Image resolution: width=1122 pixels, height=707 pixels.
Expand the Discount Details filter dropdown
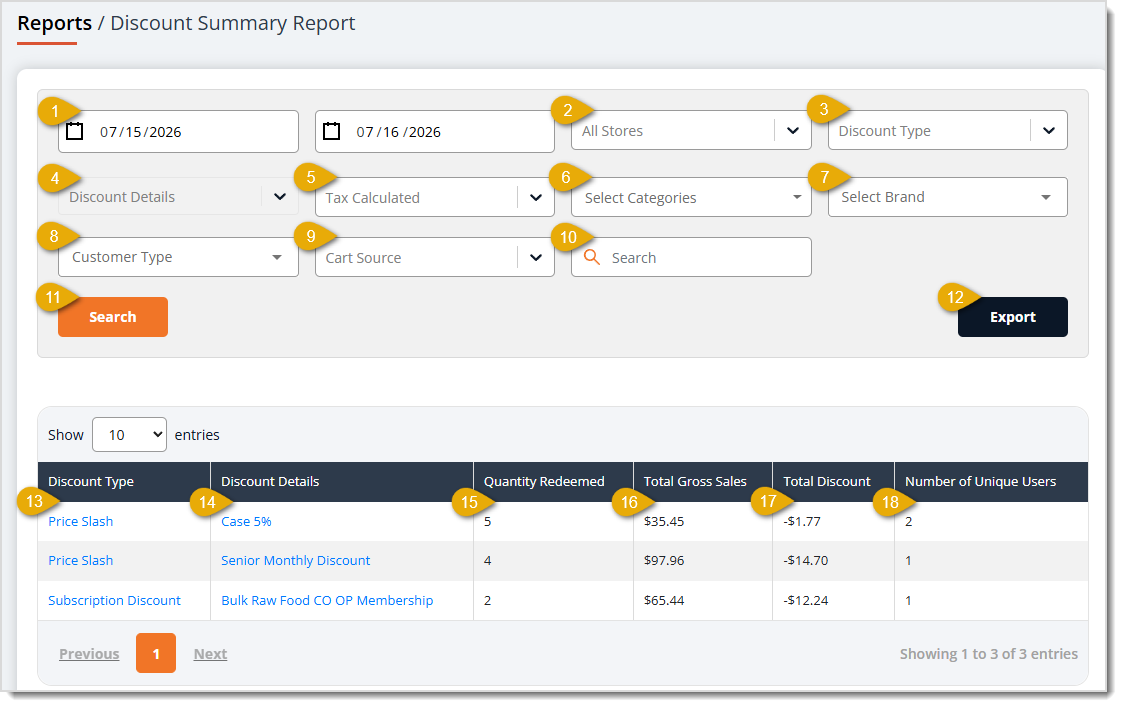pos(178,197)
